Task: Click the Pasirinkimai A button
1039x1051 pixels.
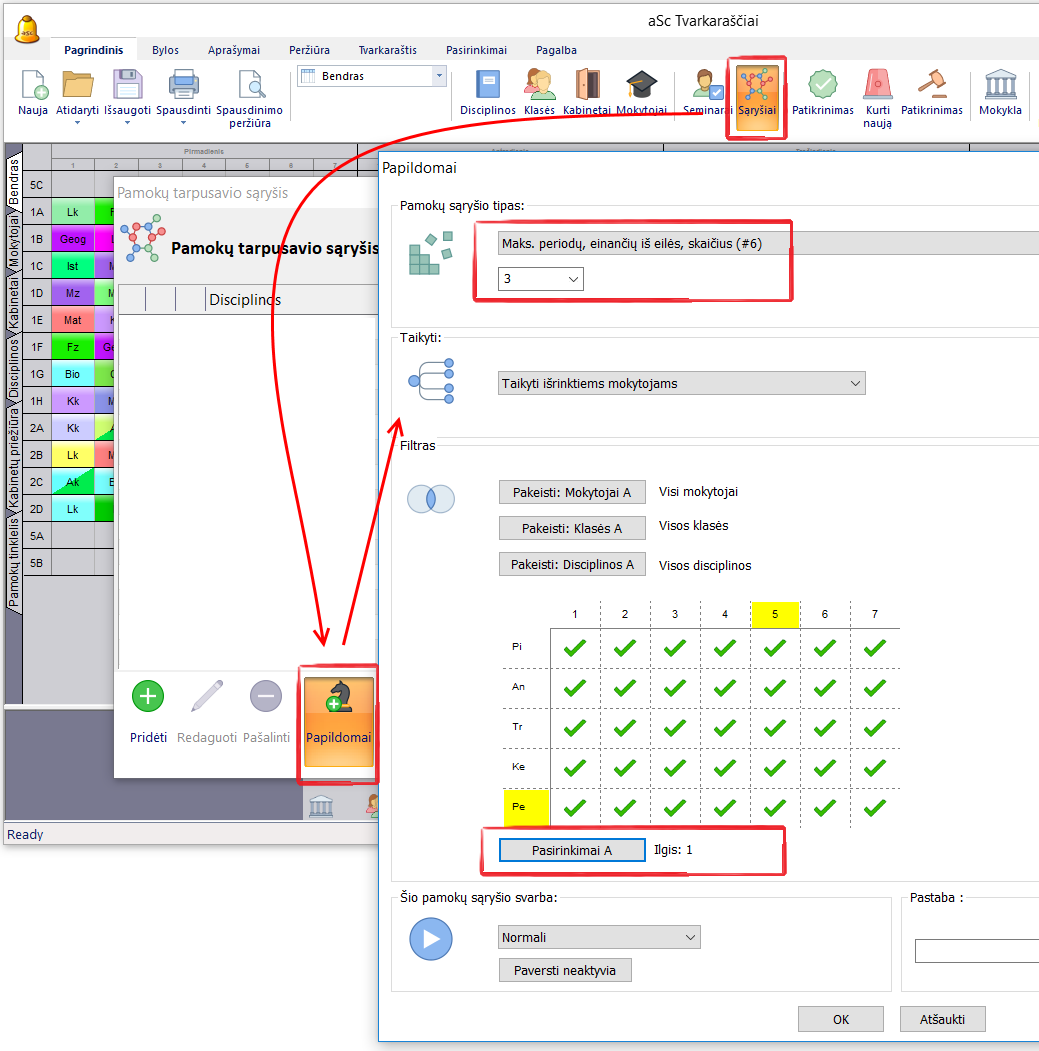Action: (572, 850)
